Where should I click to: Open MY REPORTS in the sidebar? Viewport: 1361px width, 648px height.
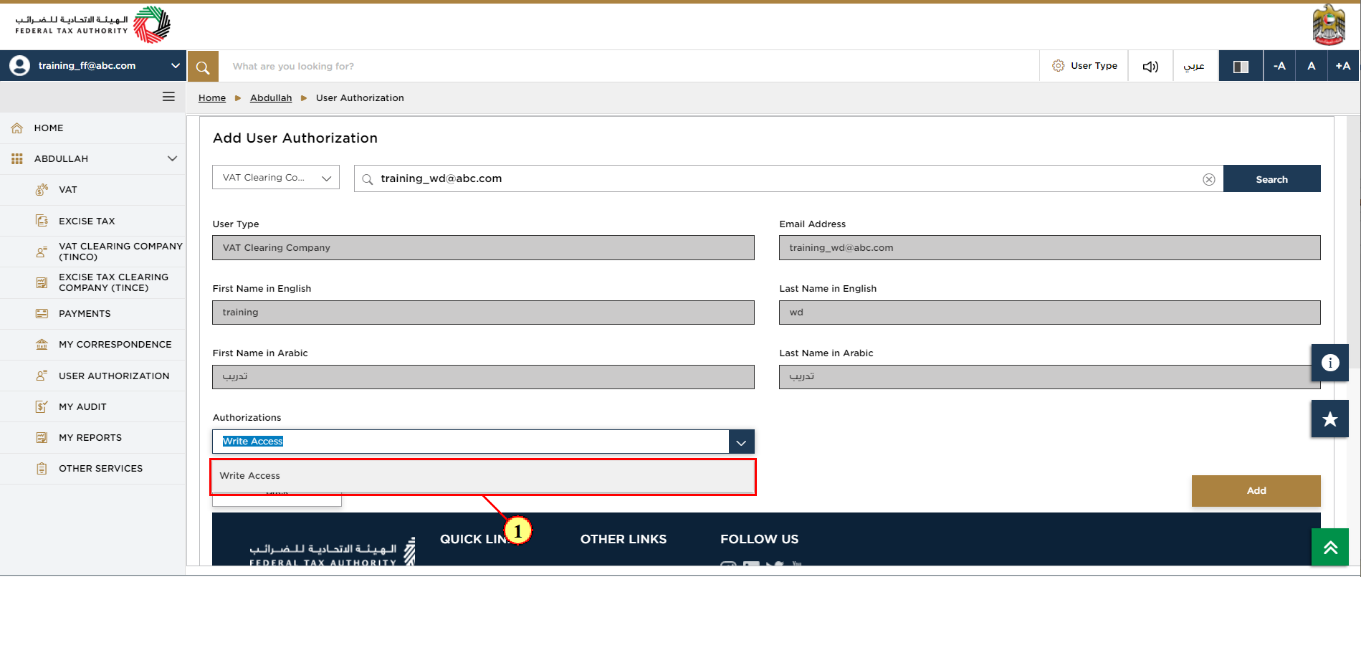pyautogui.click(x=93, y=438)
